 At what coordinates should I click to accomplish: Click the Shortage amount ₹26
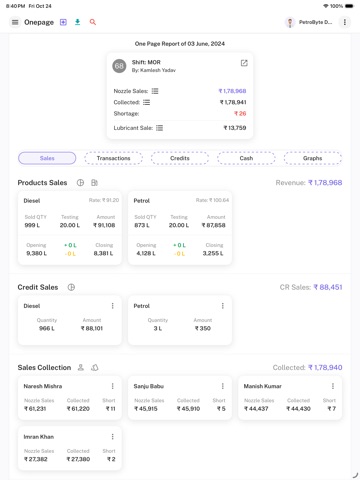[x=240, y=114]
